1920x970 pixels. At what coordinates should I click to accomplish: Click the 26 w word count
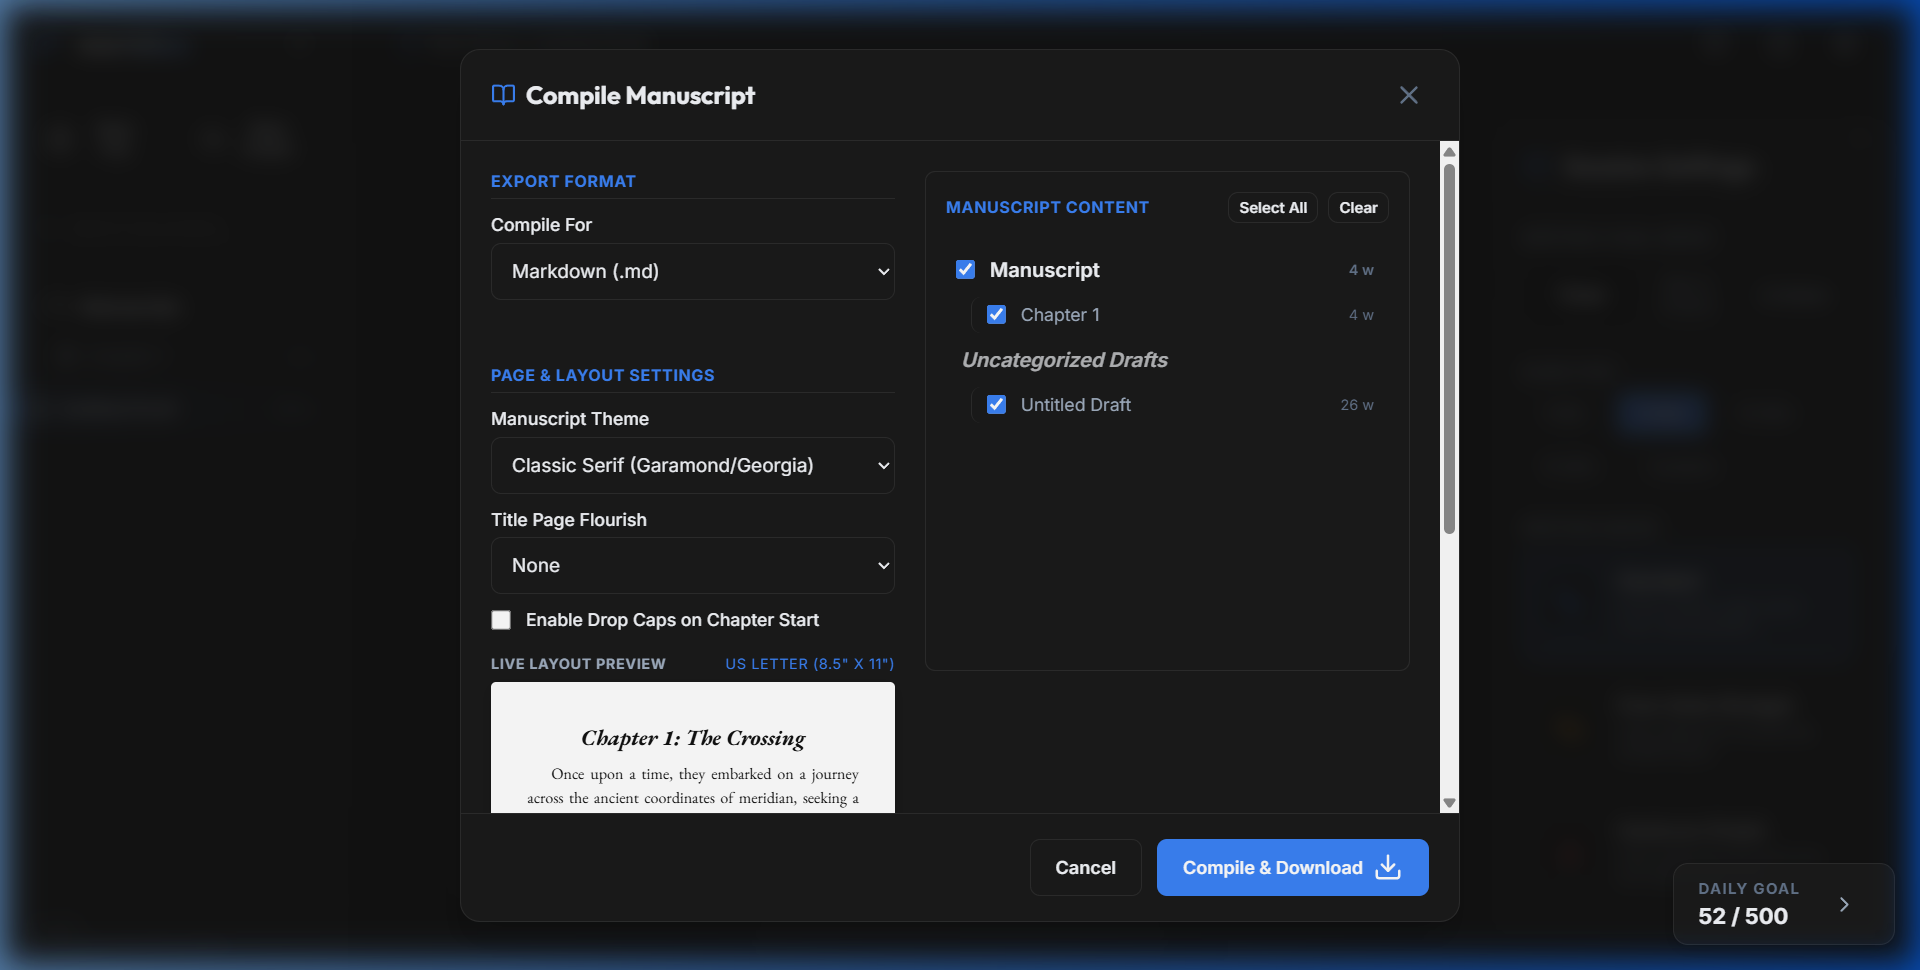(x=1356, y=405)
